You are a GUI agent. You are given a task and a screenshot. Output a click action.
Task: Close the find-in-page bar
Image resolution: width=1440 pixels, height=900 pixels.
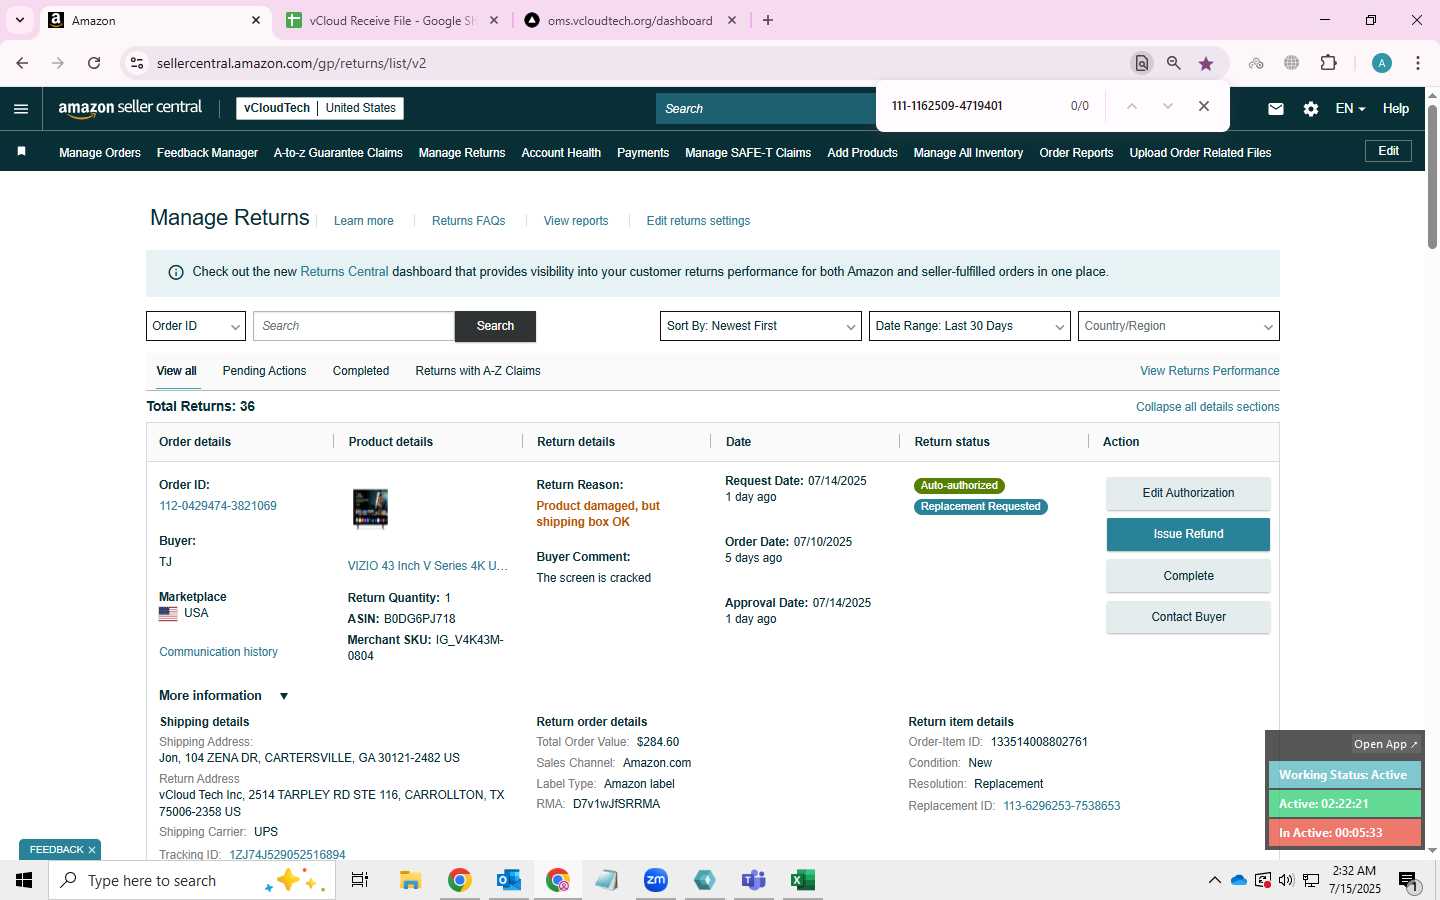[x=1204, y=106]
